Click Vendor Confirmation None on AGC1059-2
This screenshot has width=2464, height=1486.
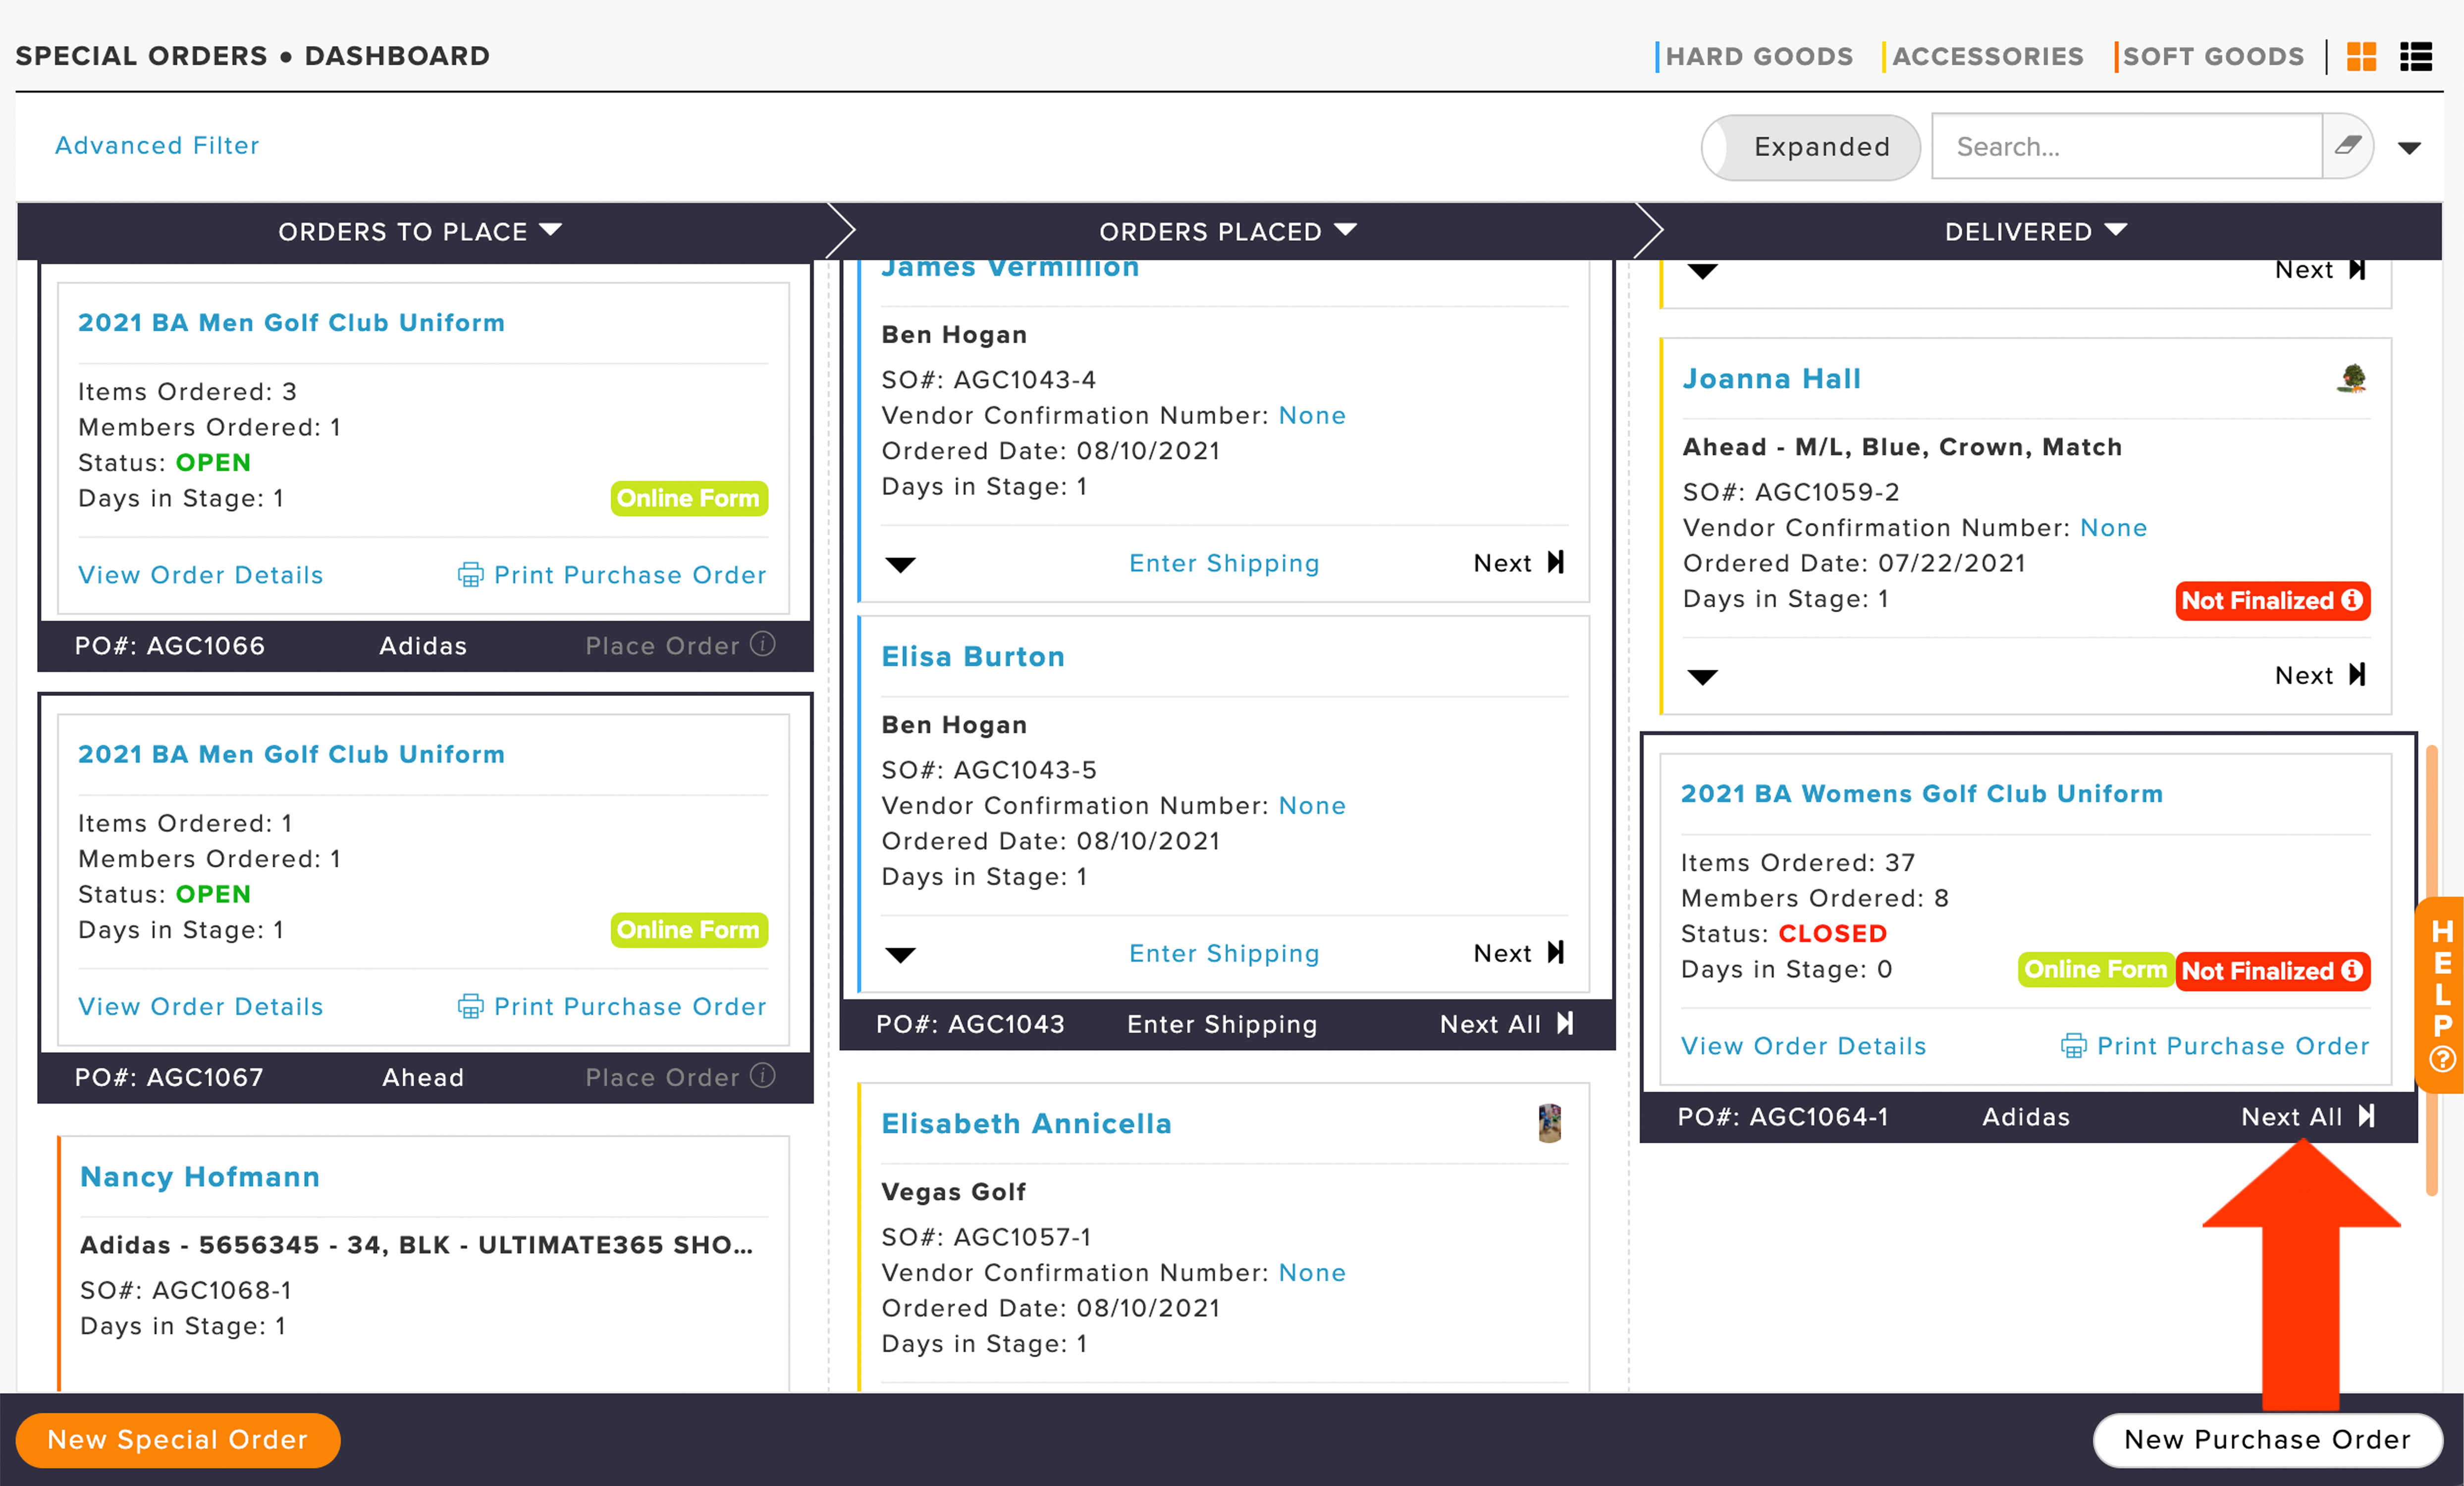click(2114, 528)
